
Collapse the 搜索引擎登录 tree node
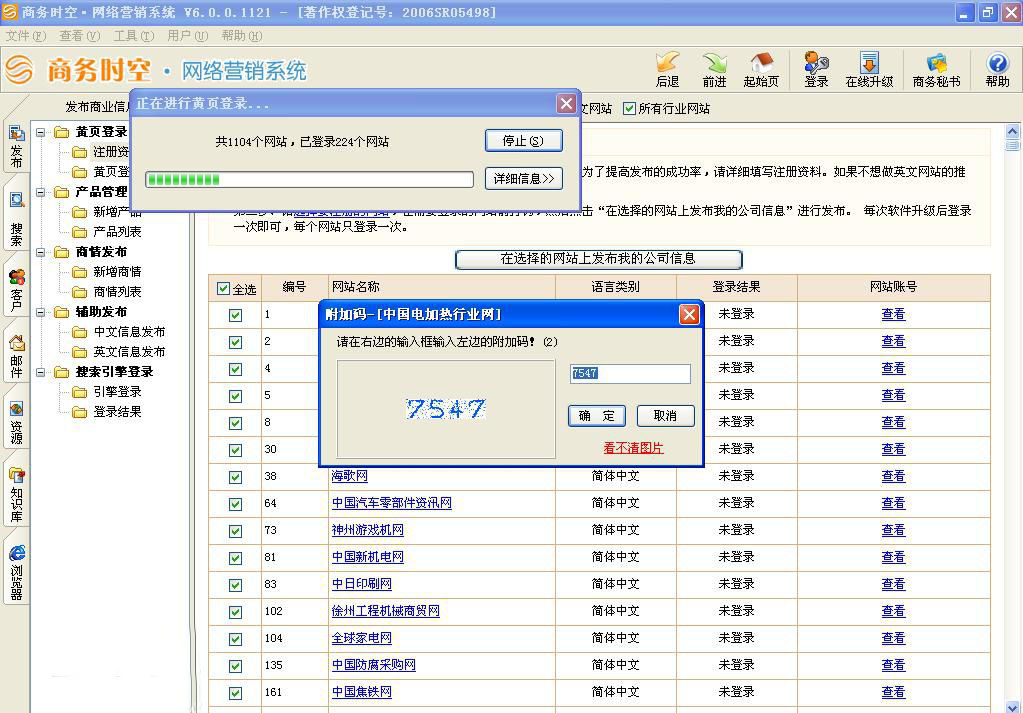42,372
